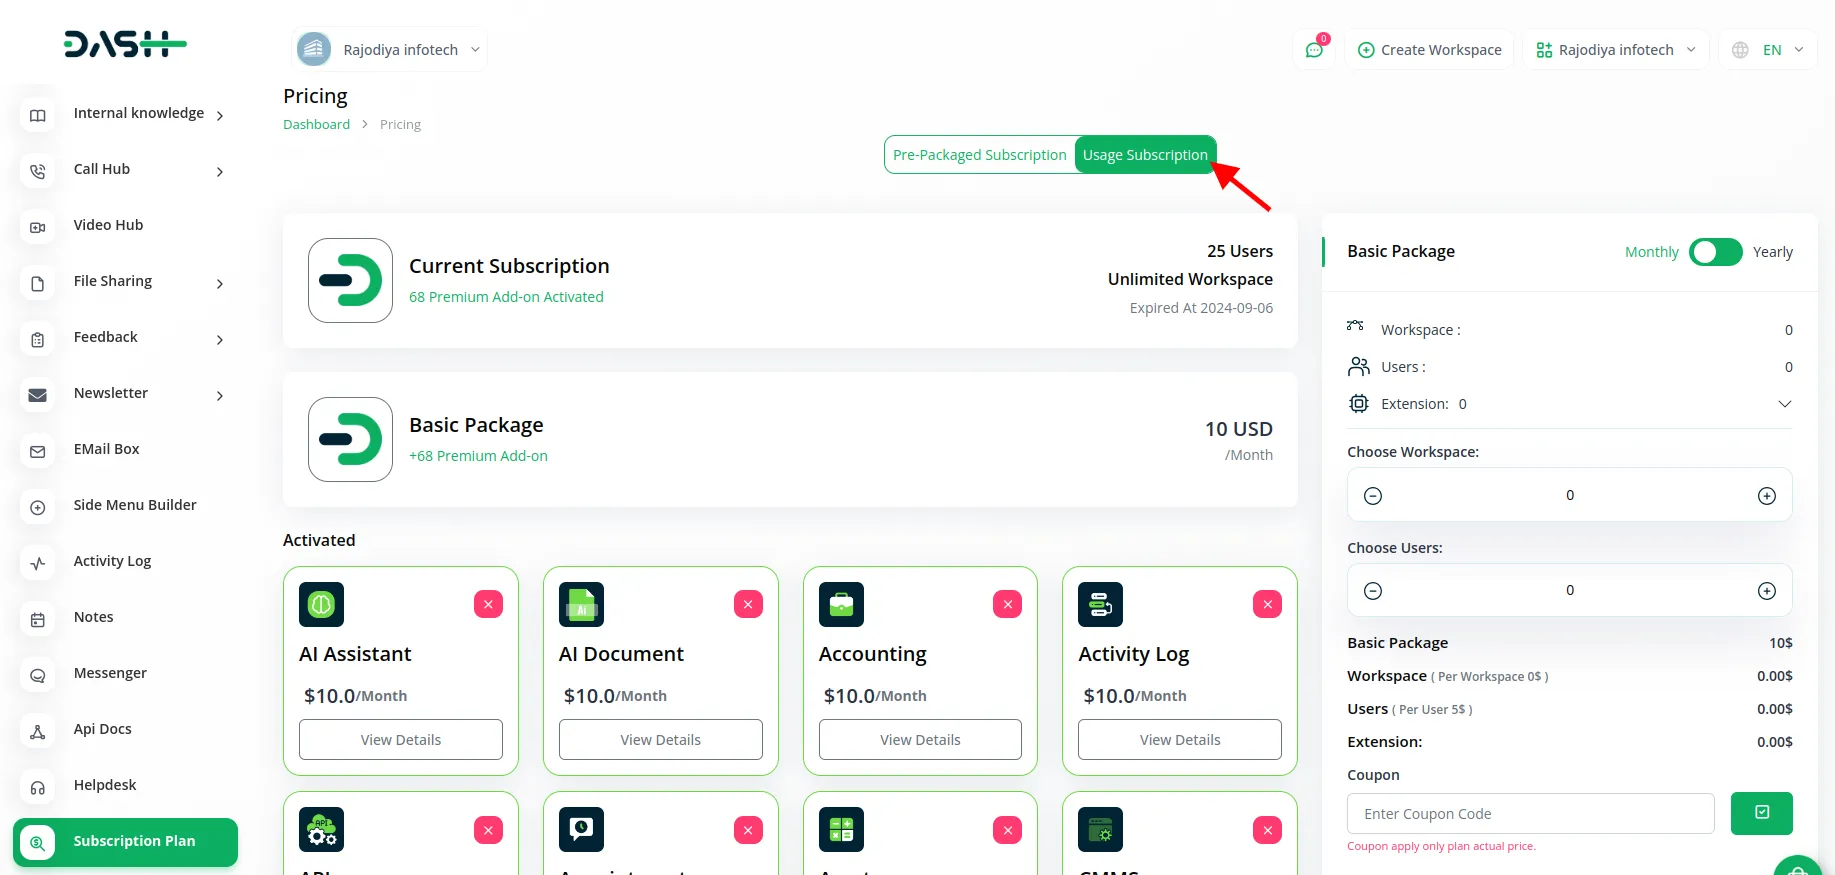
Task: Switch to Usage Subscription tab
Action: (x=1145, y=155)
